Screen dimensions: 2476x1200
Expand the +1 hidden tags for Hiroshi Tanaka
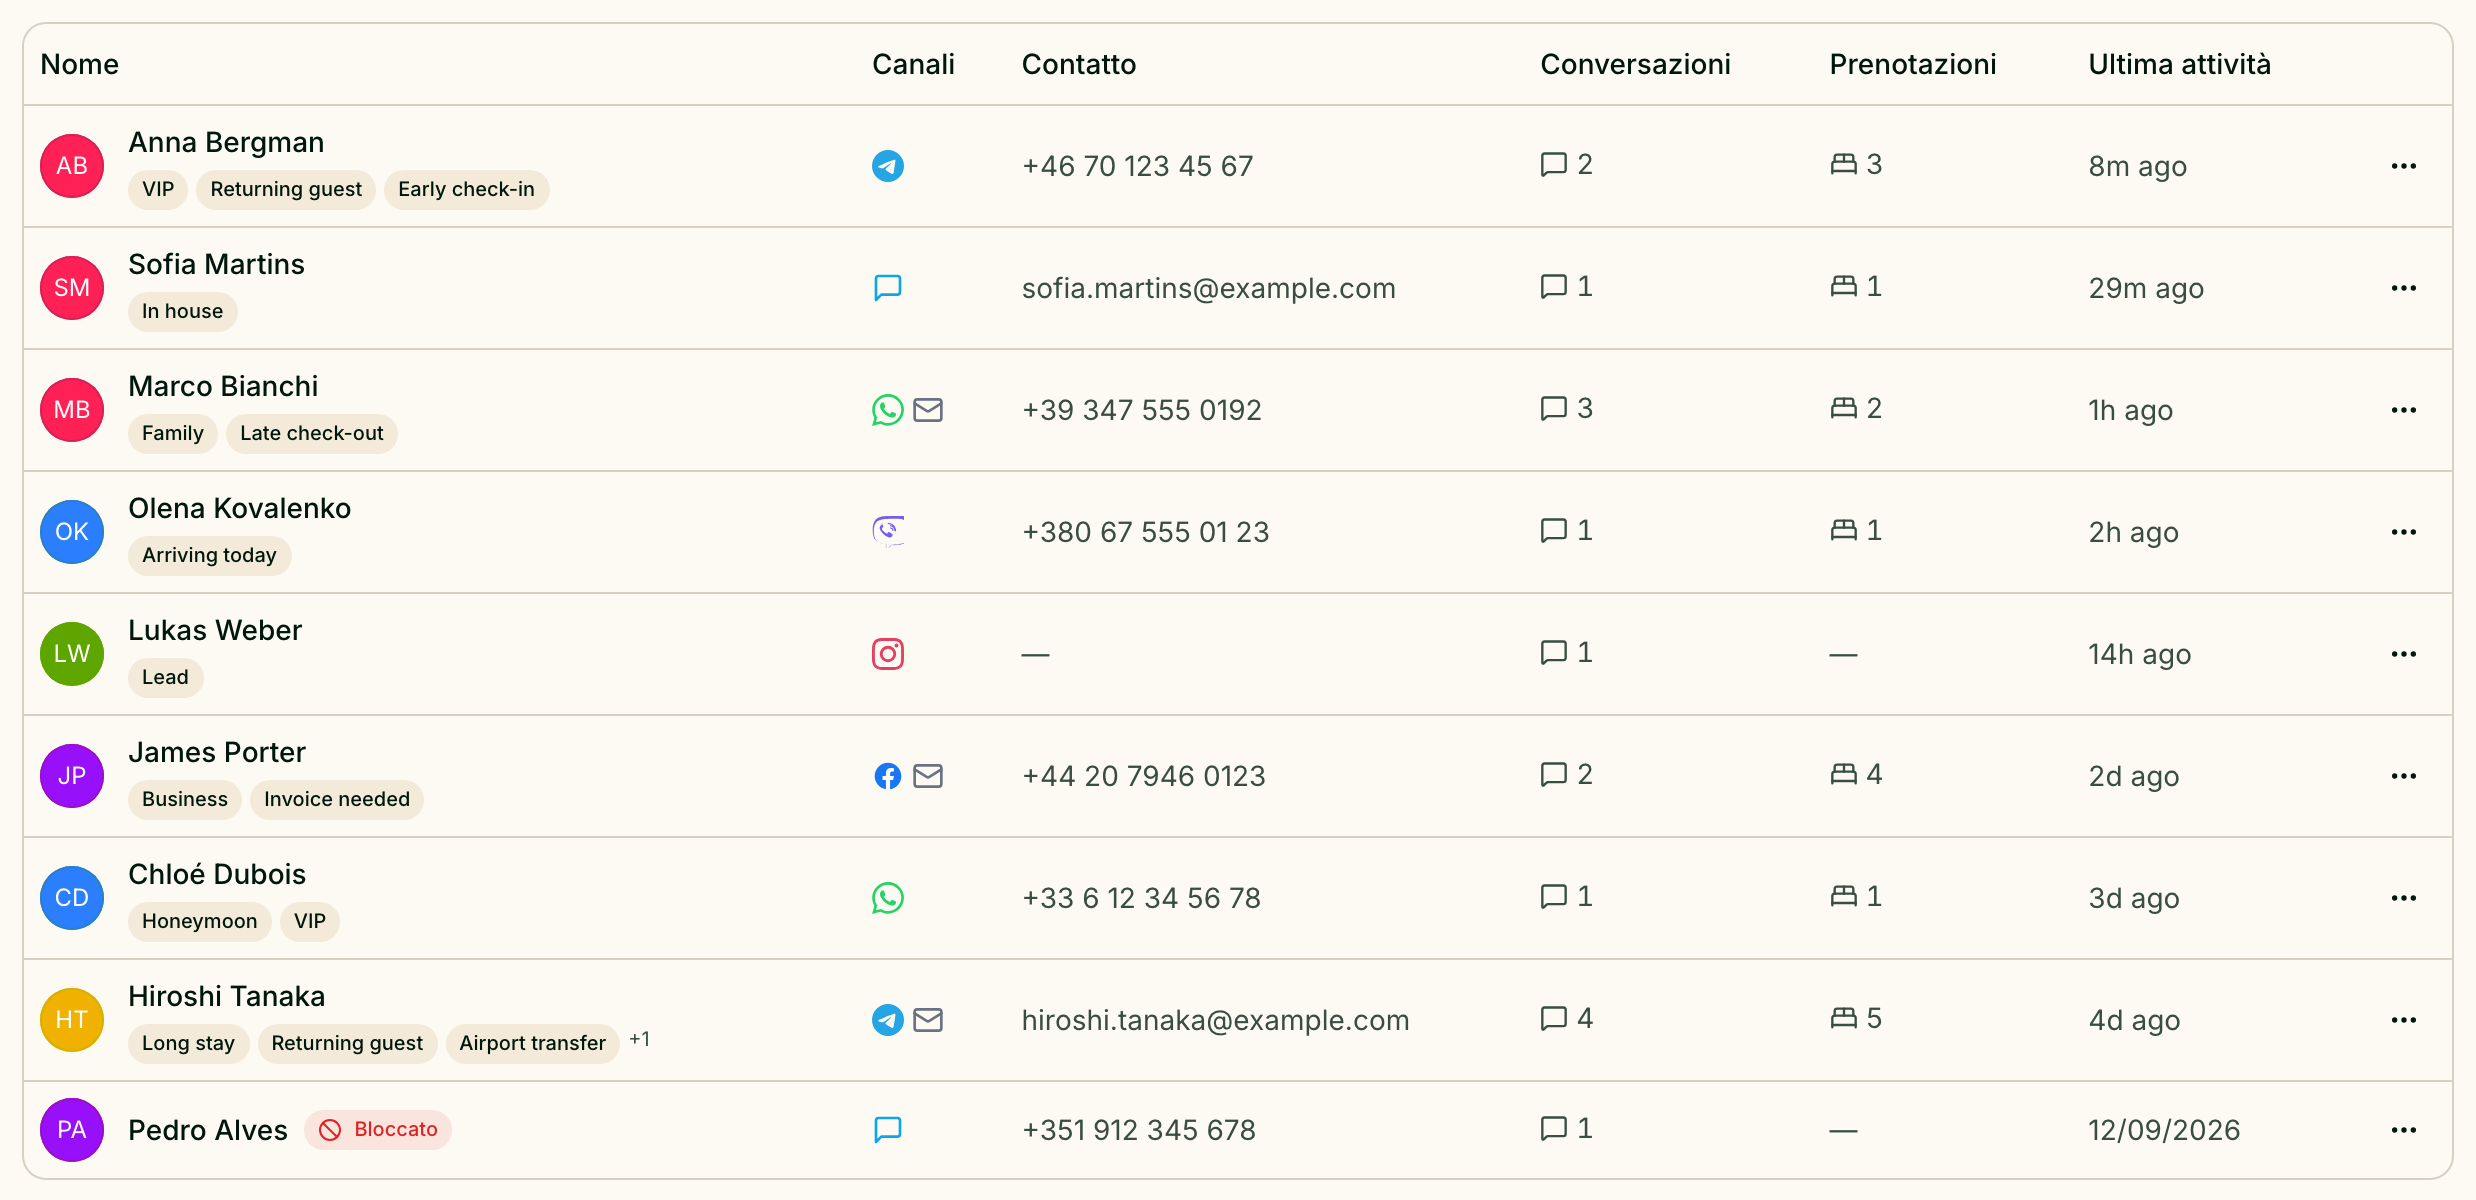point(640,1040)
